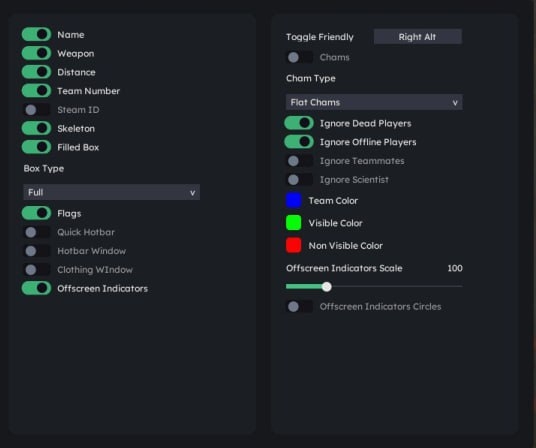The width and height of the screenshot is (536, 448).
Task: Toggle off Filled Box
Action: 36,147
